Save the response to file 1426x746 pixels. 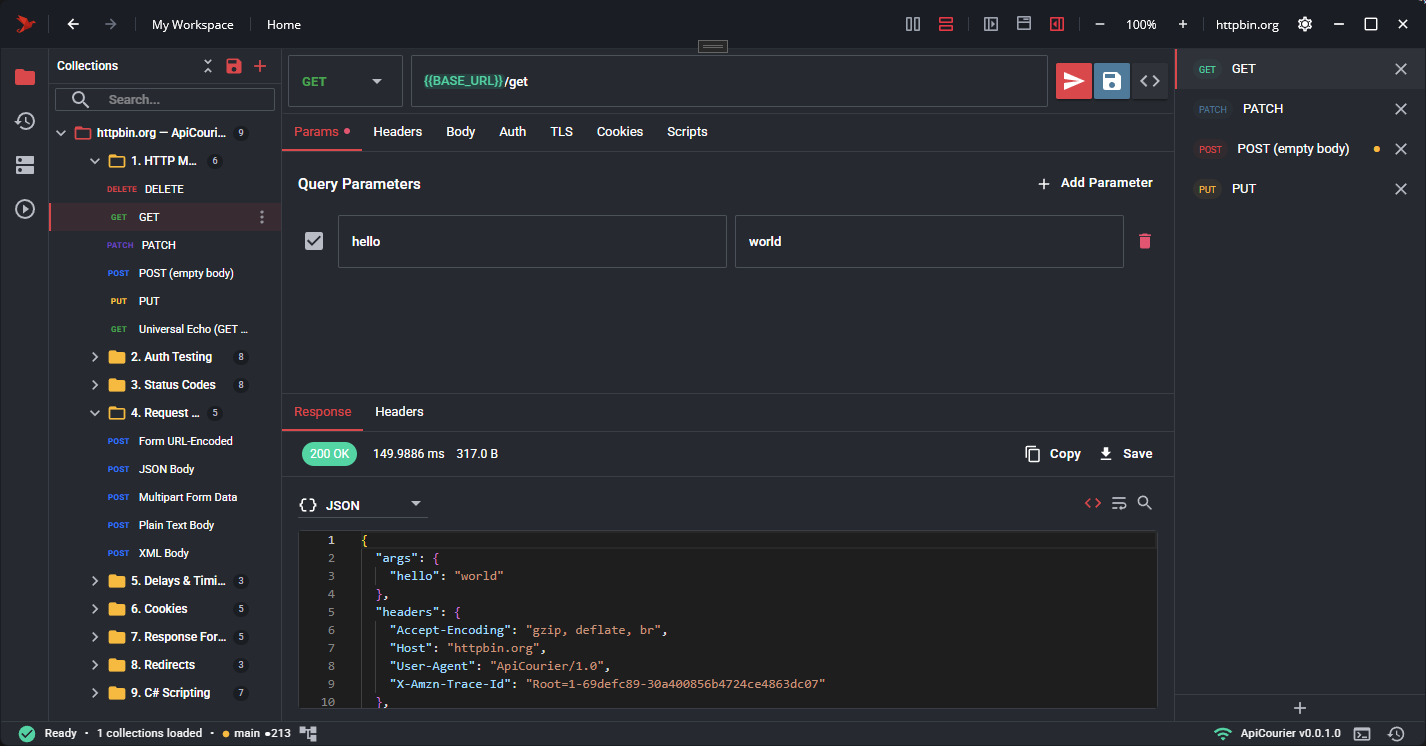tap(1126, 454)
